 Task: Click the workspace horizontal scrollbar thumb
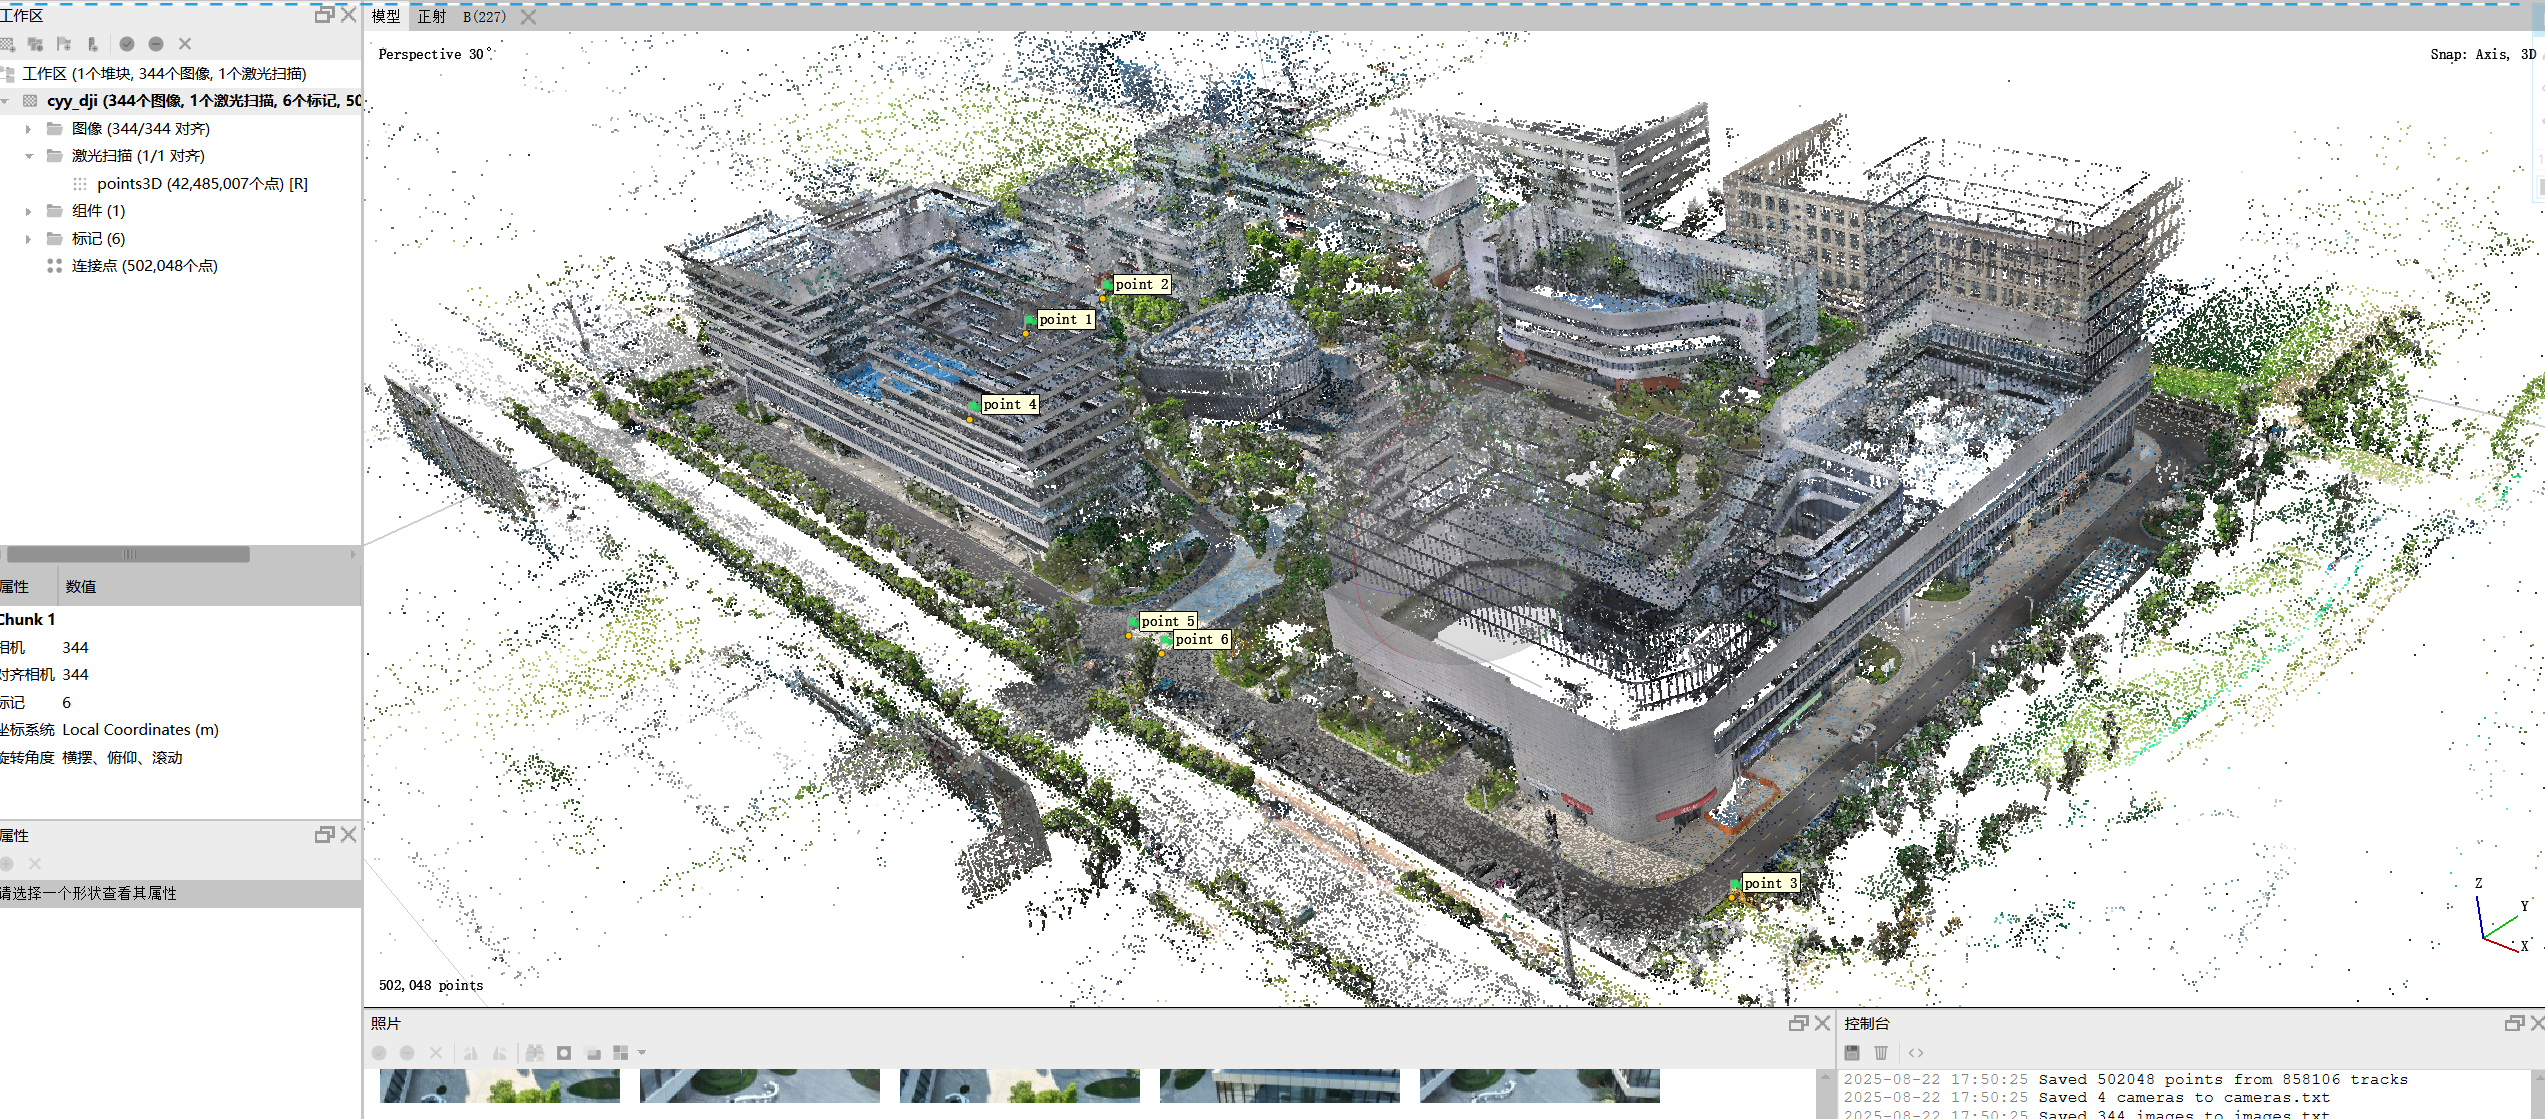(128, 554)
